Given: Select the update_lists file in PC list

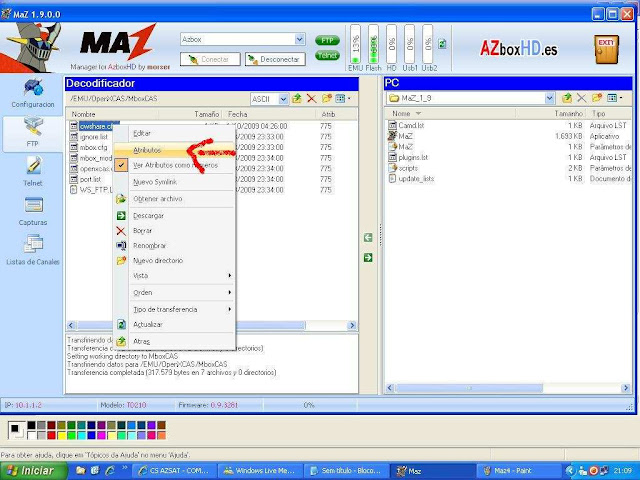Looking at the screenshot, I should (416, 178).
